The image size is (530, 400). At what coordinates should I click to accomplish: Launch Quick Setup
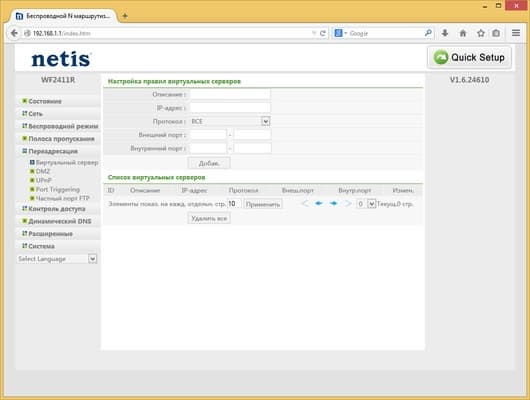tap(469, 57)
